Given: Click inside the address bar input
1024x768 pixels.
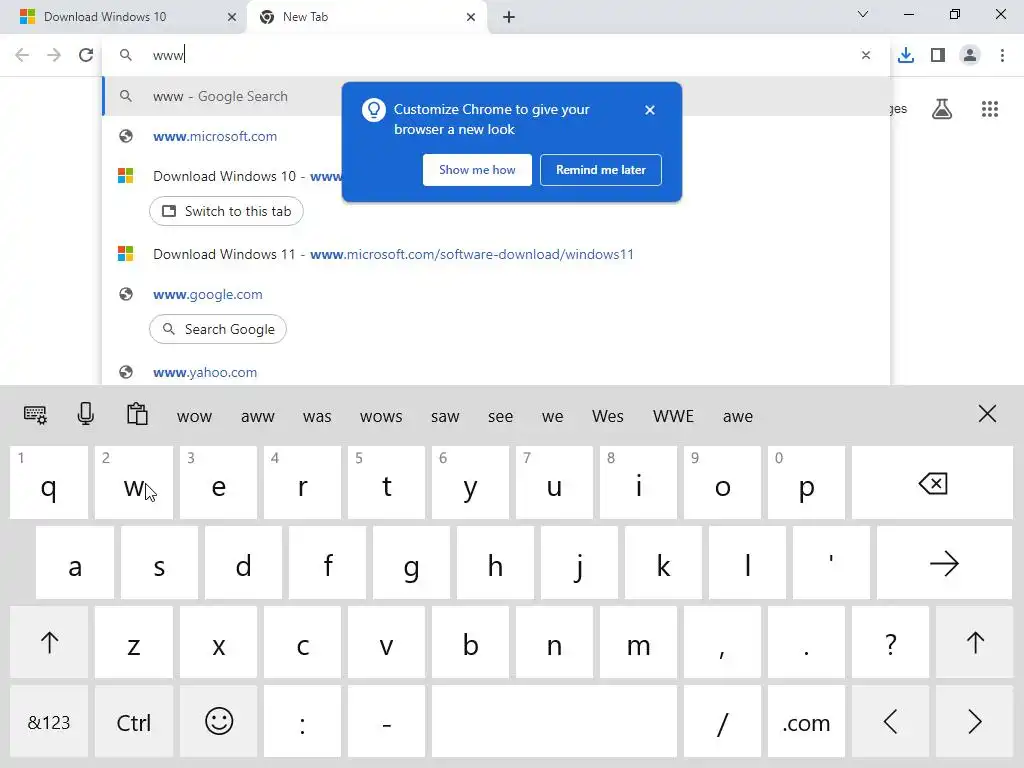Looking at the screenshot, I should [496, 55].
